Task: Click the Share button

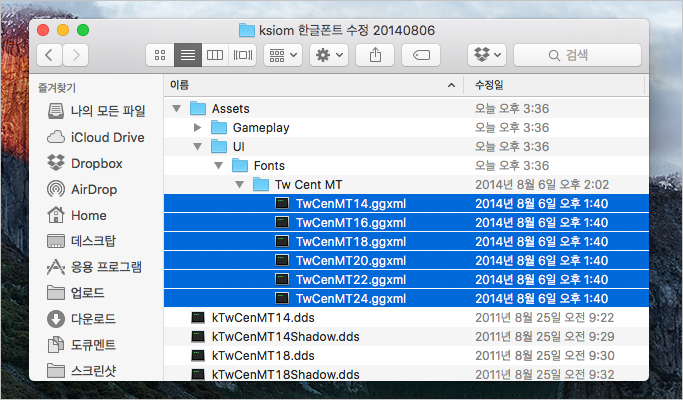Action: (375, 55)
